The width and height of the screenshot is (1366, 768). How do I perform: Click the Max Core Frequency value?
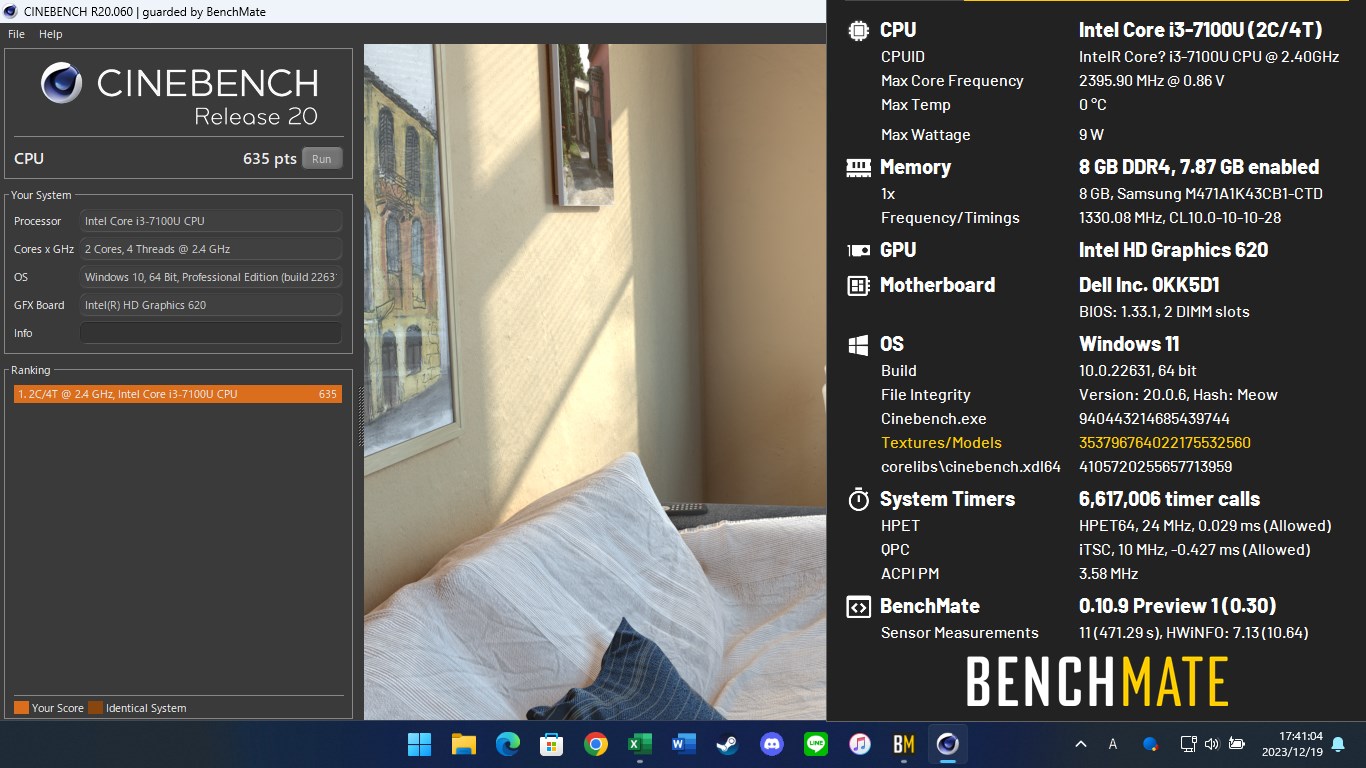(1152, 81)
